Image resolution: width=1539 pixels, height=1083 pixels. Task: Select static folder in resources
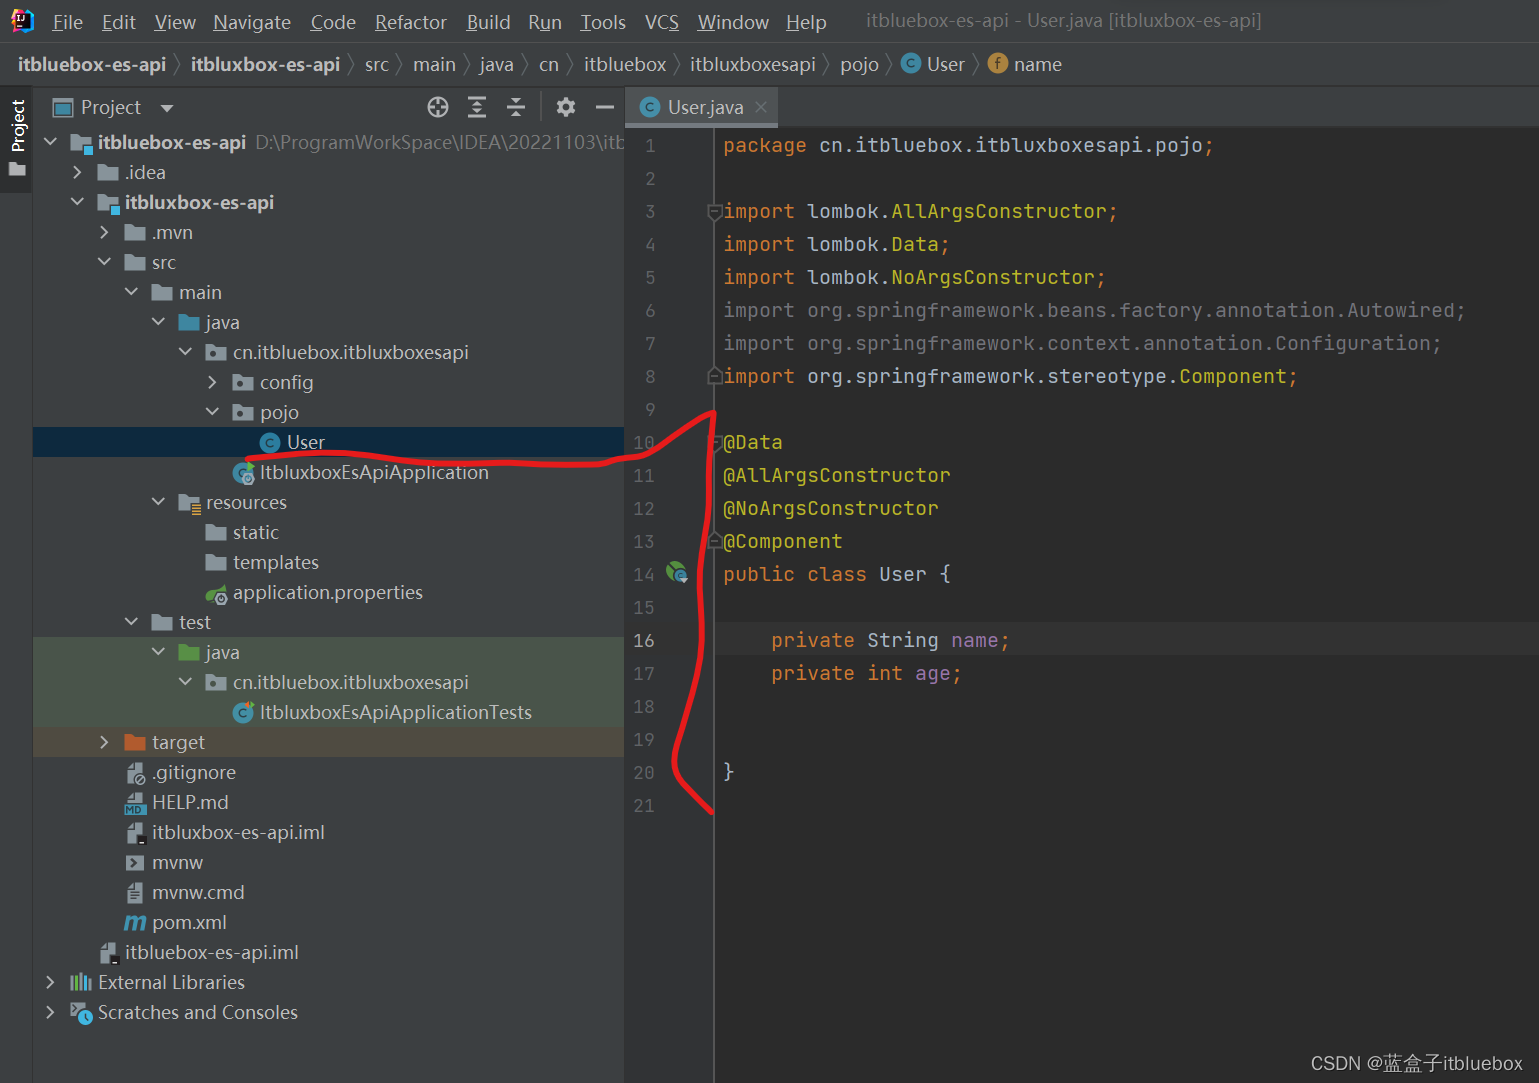click(256, 532)
